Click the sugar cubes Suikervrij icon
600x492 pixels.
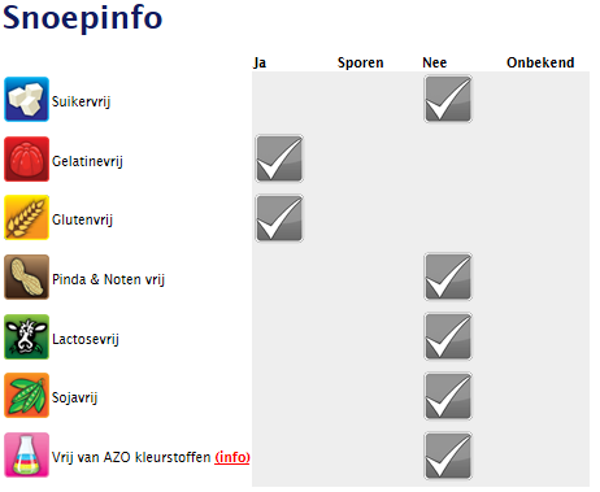pos(27,99)
